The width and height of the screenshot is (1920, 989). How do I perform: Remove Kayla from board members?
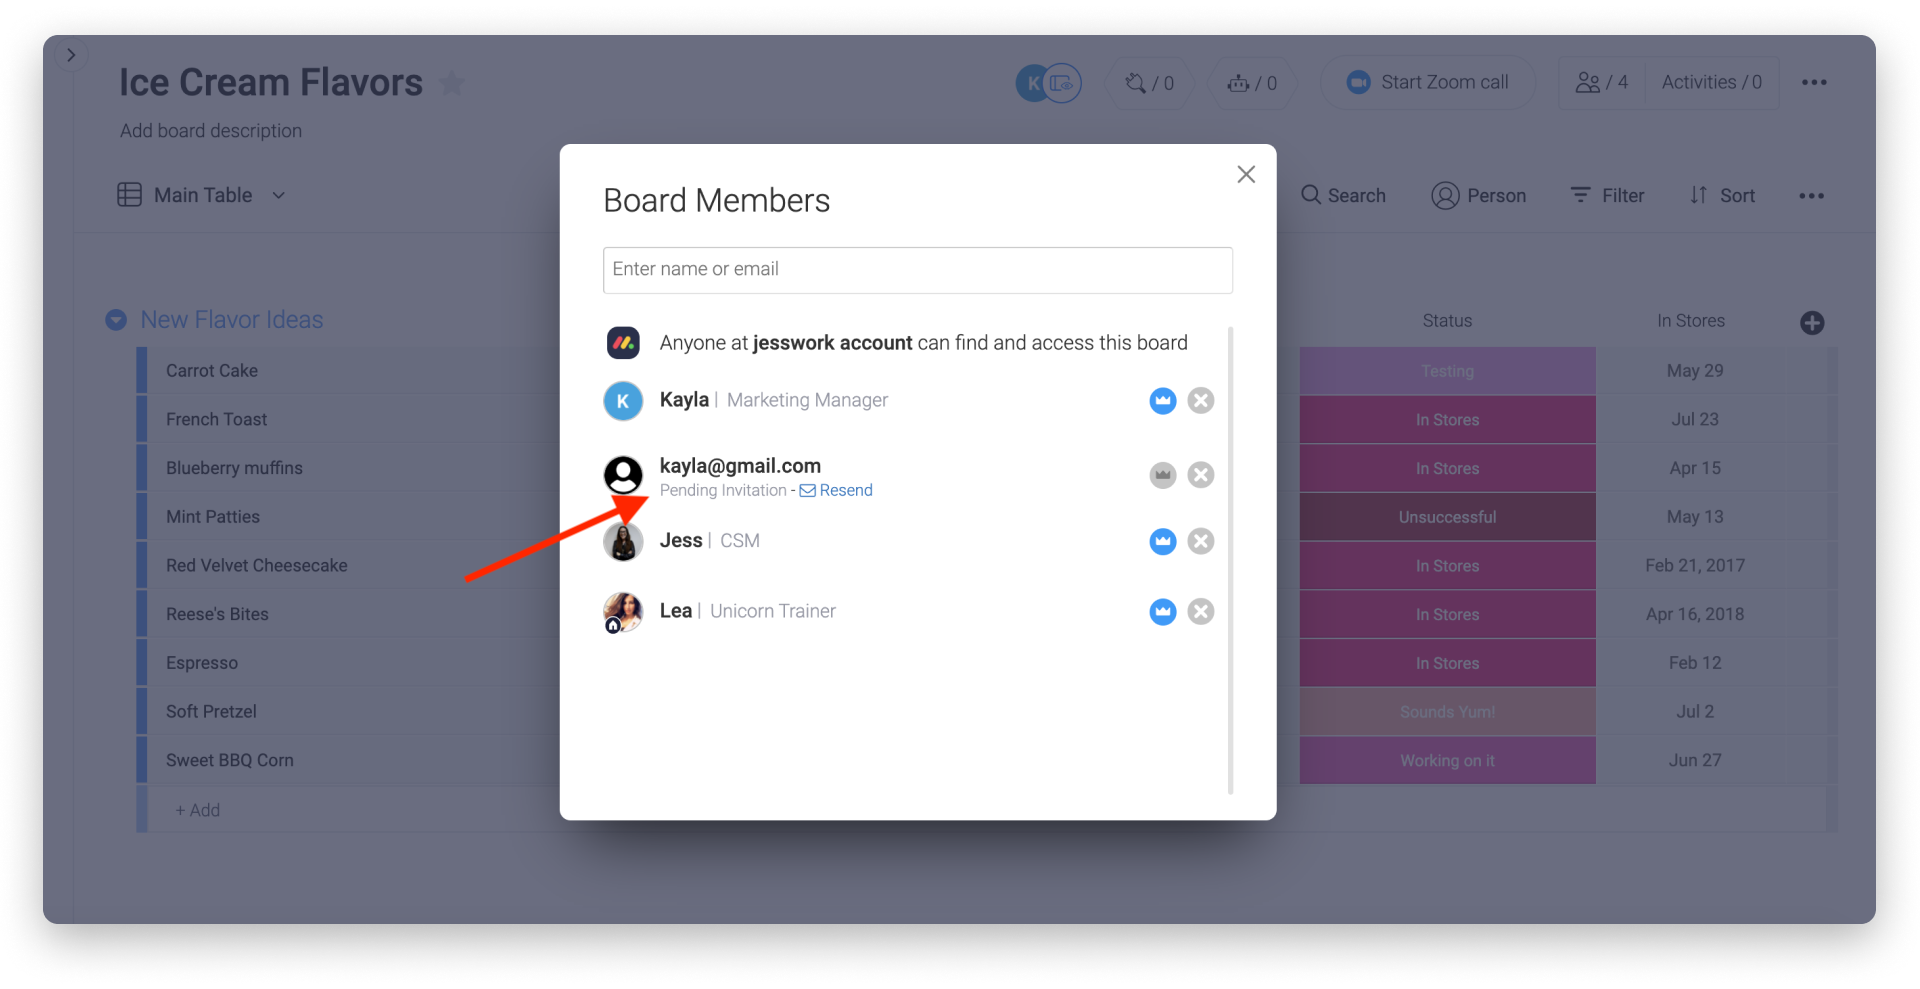pyautogui.click(x=1201, y=401)
